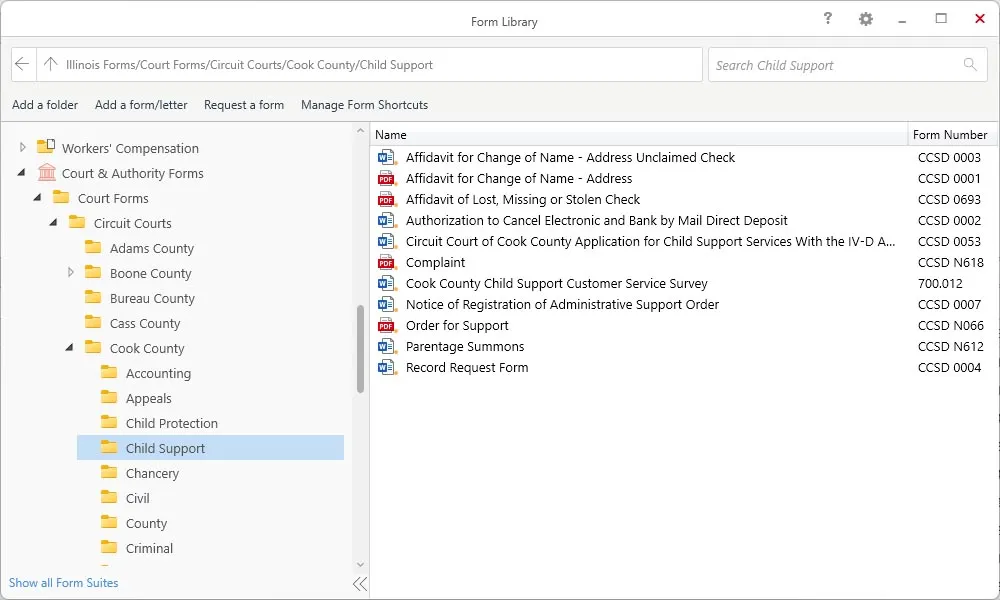1000x600 pixels.
Task: Click Word icon for Customer Service Survey
Action: [386, 283]
